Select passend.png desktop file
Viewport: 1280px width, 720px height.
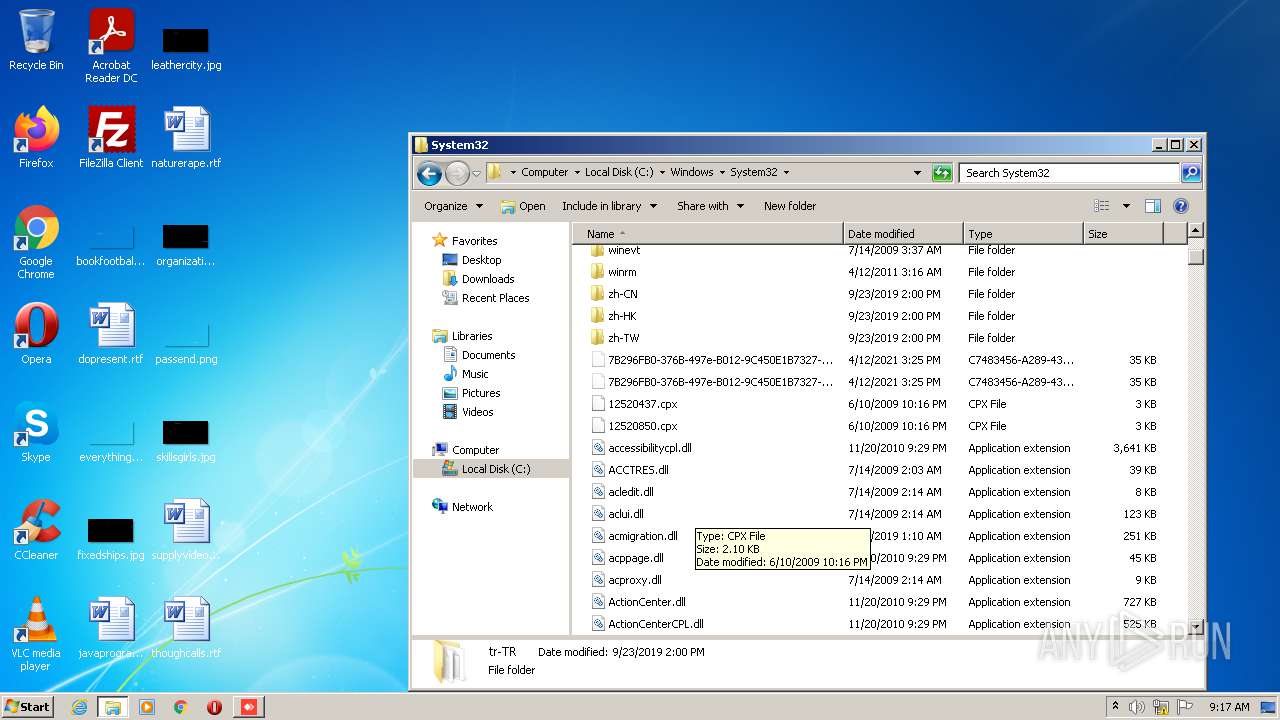[x=186, y=342]
